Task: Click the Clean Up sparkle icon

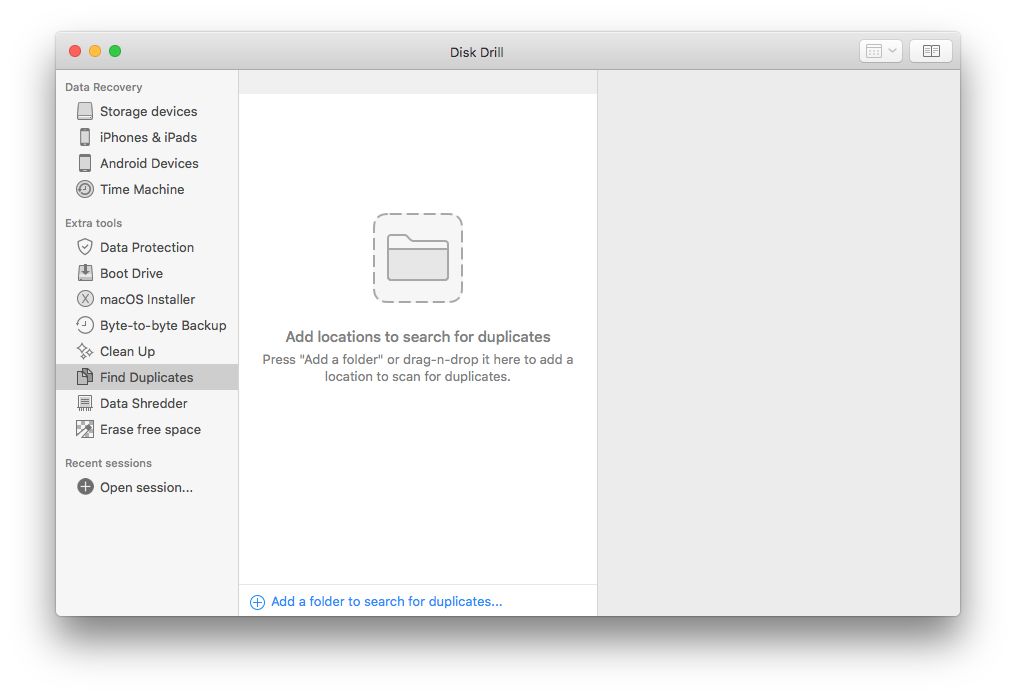Action: pos(85,351)
